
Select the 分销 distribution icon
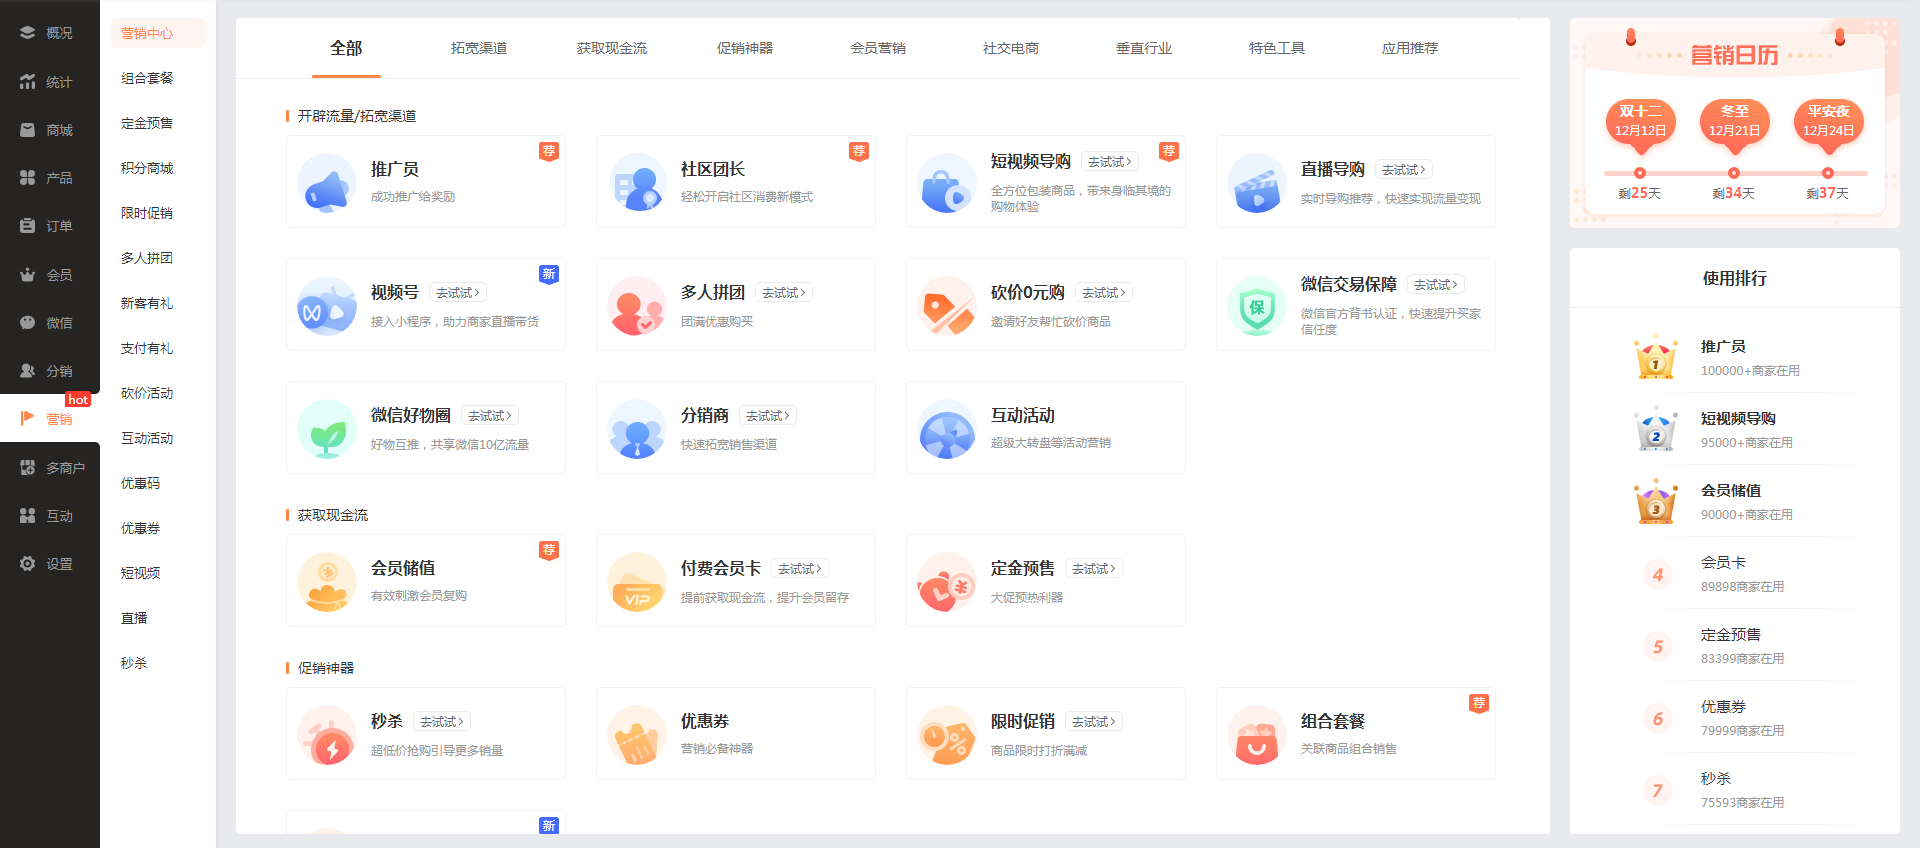click(x=28, y=371)
